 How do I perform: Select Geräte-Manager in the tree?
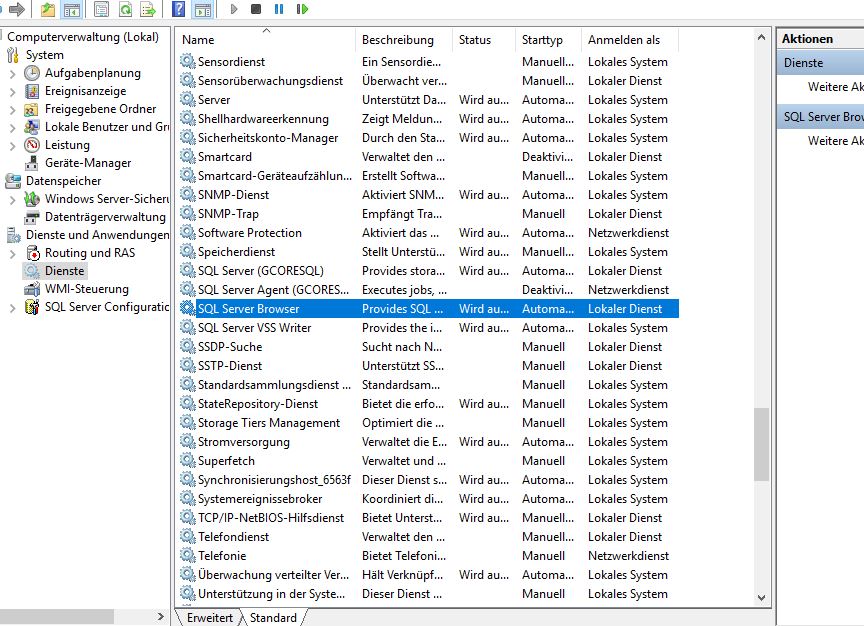(88, 163)
